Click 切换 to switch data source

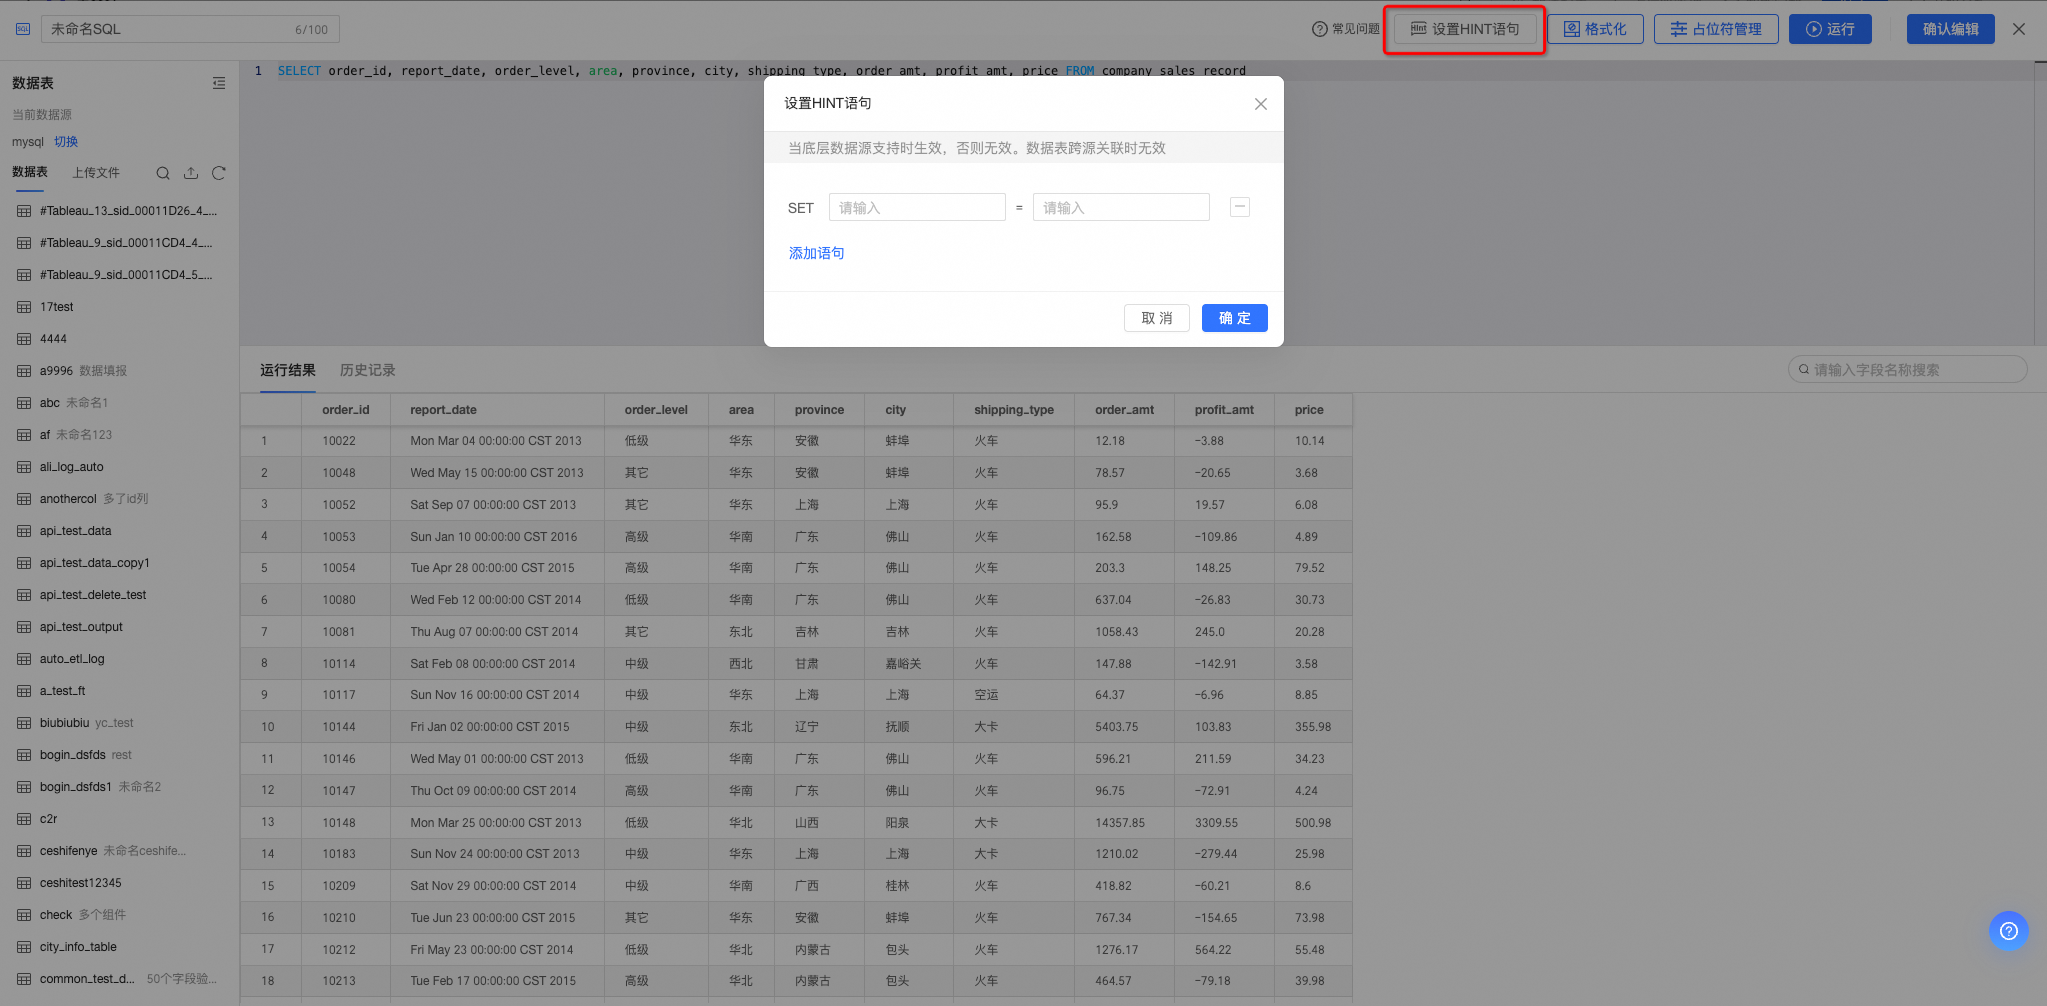coord(66,142)
